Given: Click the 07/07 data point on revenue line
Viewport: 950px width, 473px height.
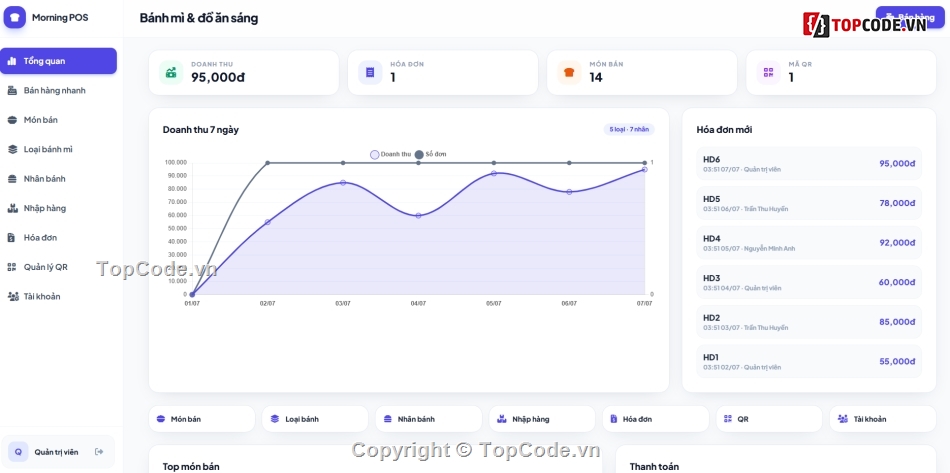Looking at the screenshot, I should coord(645,170).
